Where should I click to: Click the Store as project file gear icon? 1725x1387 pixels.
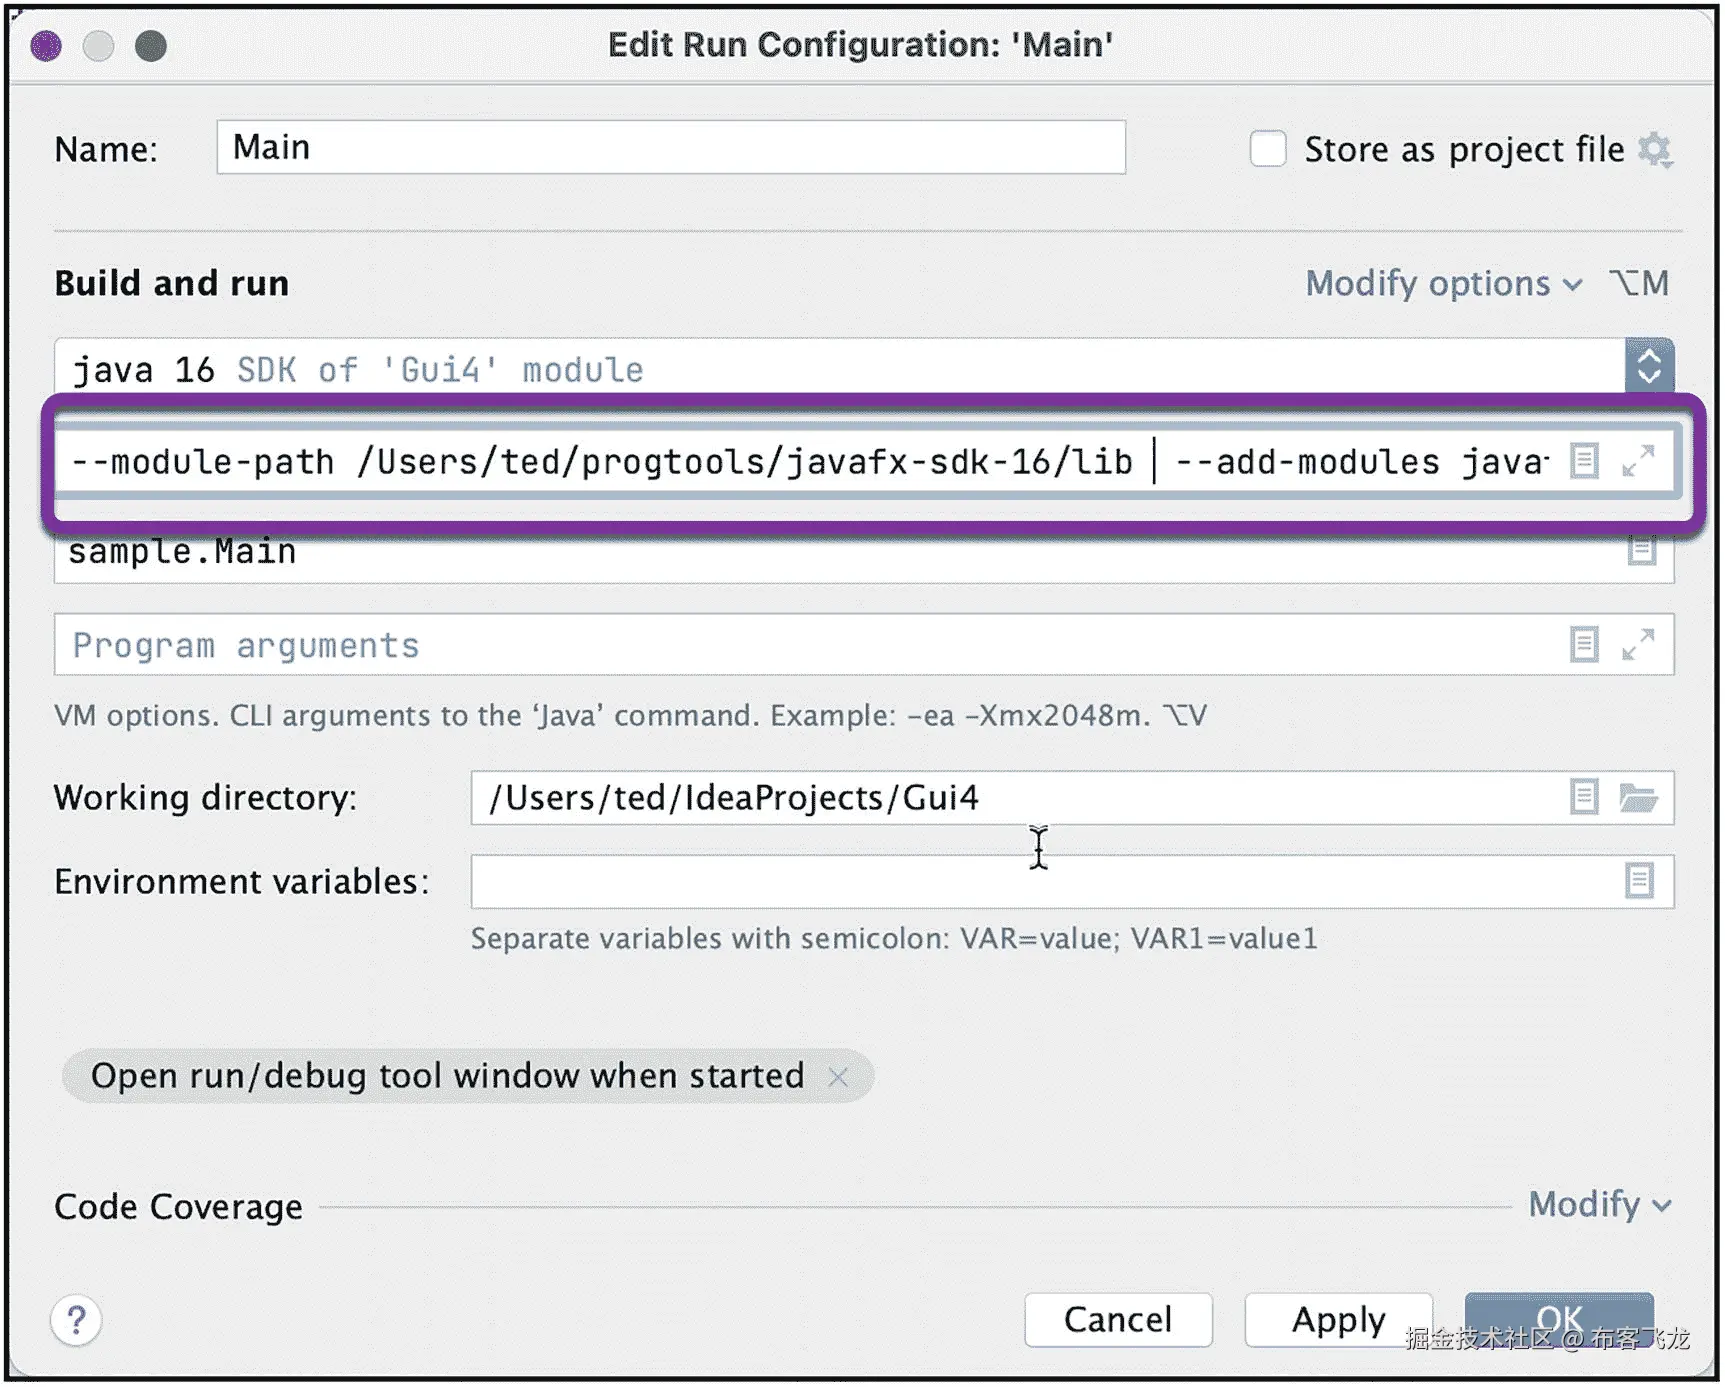click(x=1654, y=150)
